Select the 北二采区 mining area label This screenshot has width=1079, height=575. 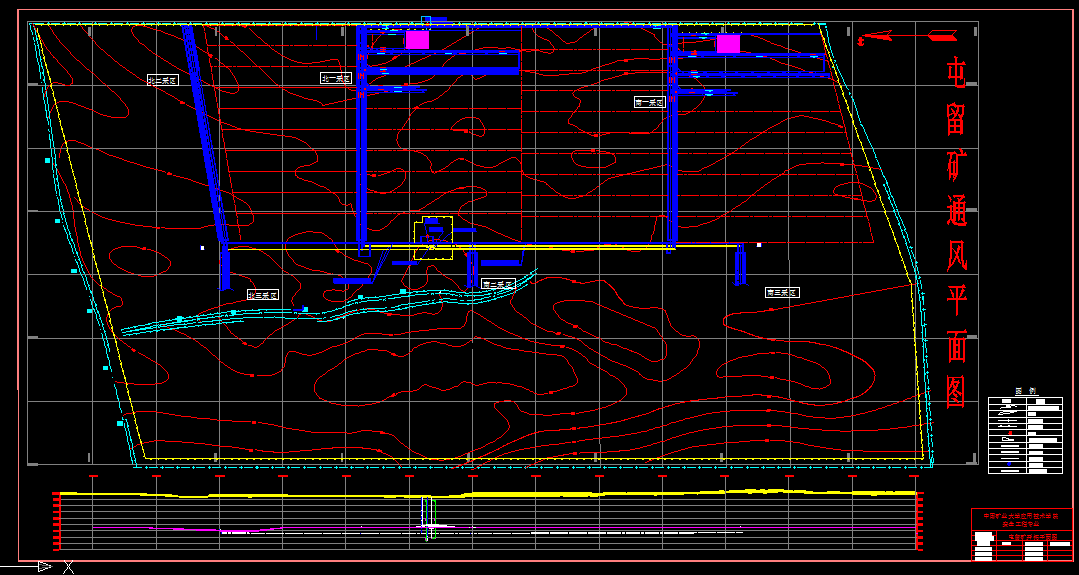point(162,80)
